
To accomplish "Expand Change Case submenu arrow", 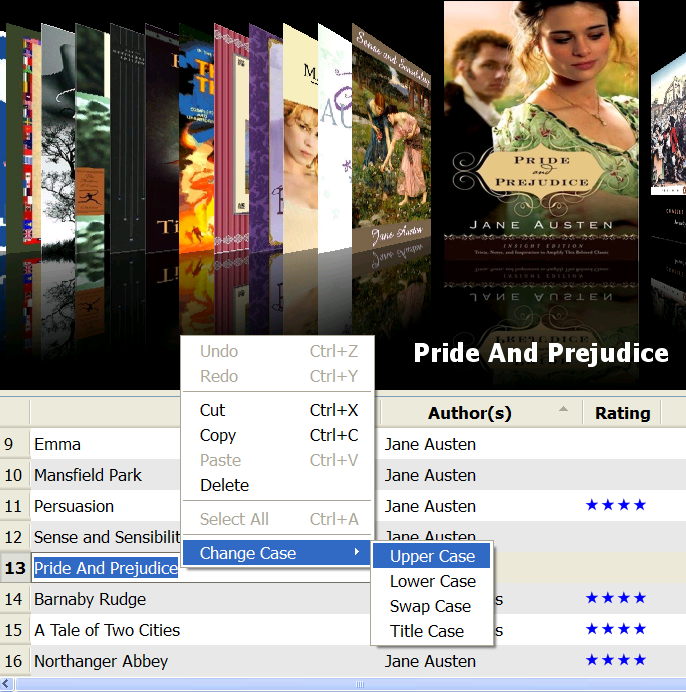I will (x=357, y=552).
